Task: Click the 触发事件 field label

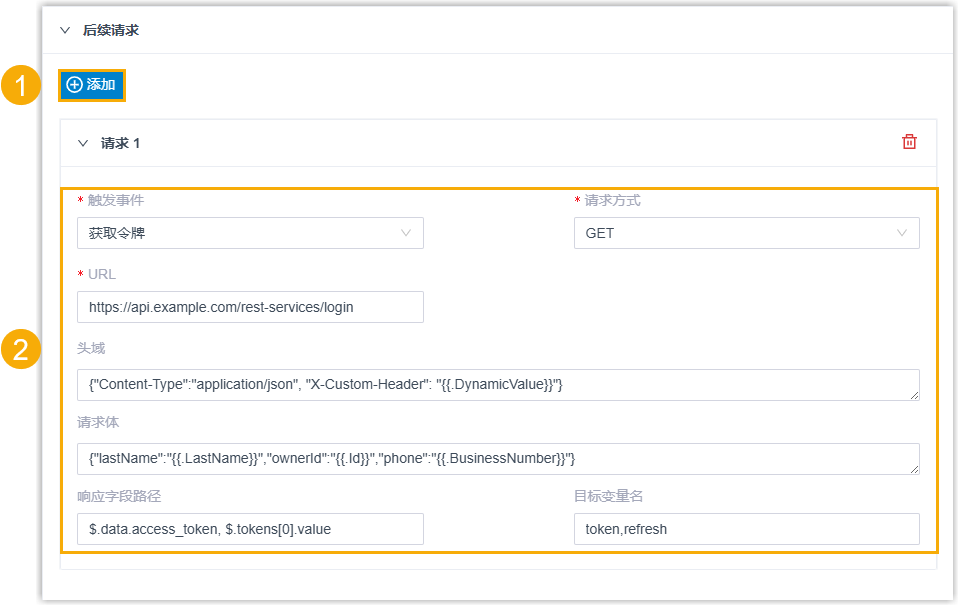Action: tap(116, 200)
